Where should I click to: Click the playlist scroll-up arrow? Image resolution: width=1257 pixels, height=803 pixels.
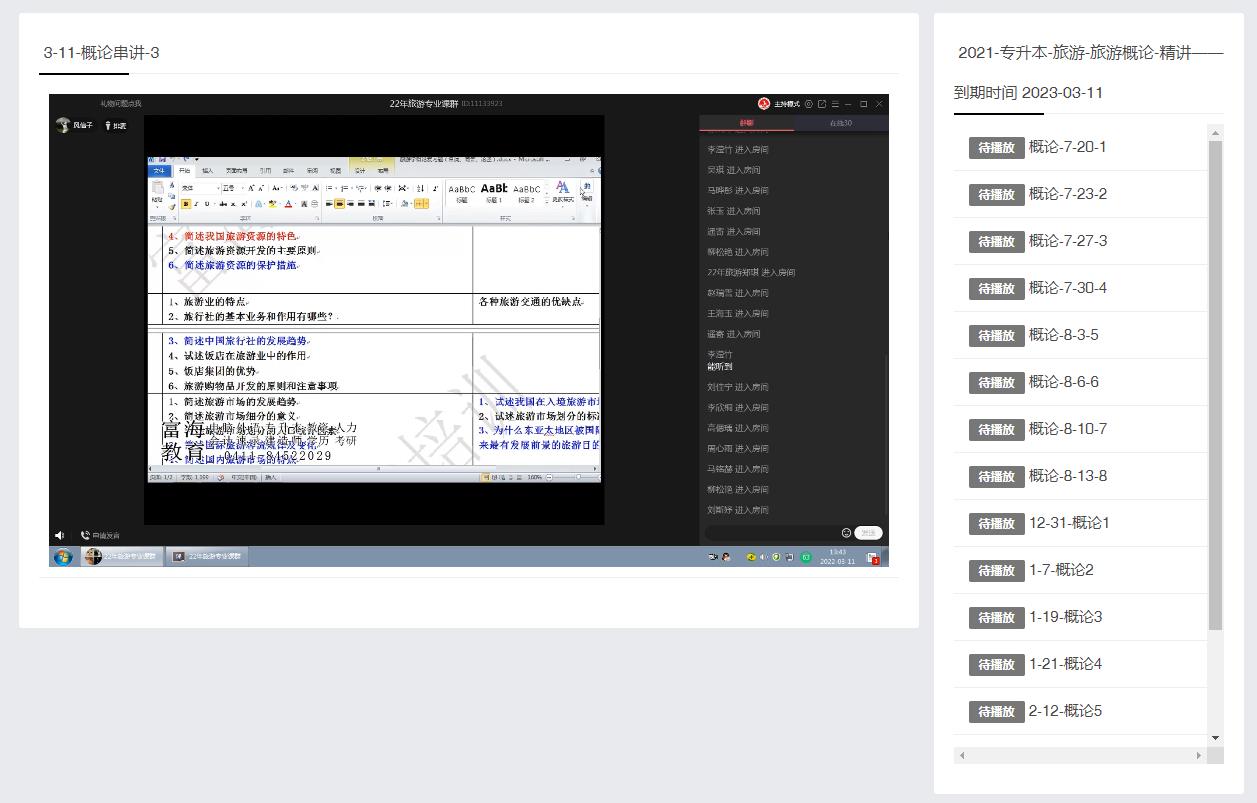click(1215, 132)
